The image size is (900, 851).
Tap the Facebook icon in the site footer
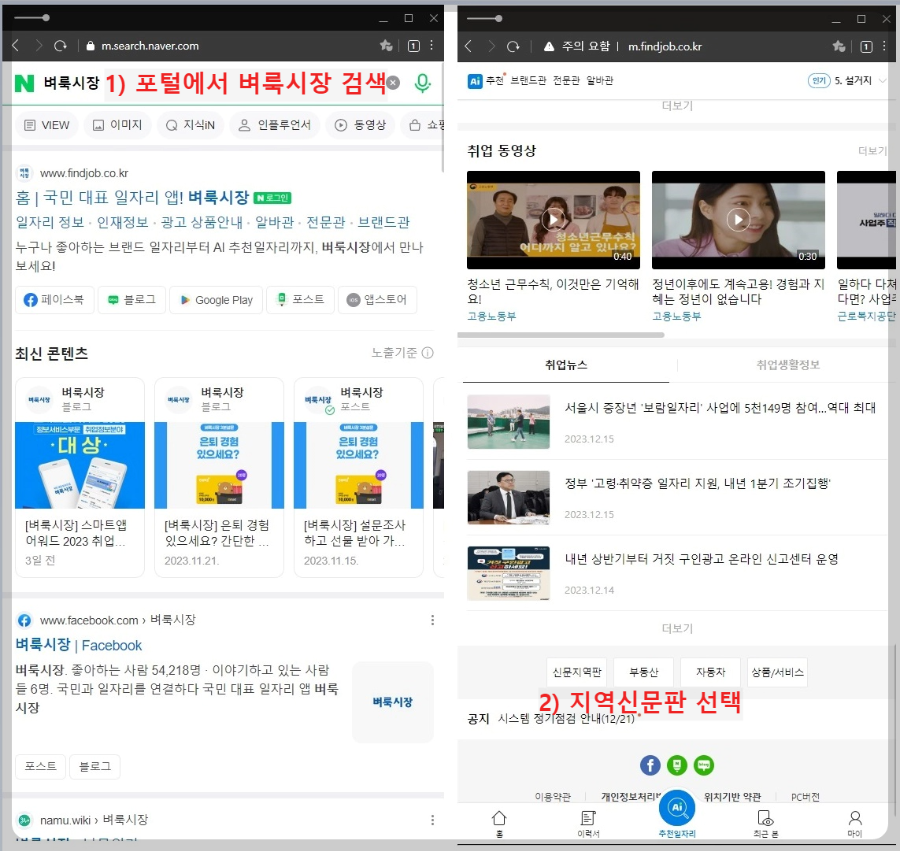(x=650, y=766)
